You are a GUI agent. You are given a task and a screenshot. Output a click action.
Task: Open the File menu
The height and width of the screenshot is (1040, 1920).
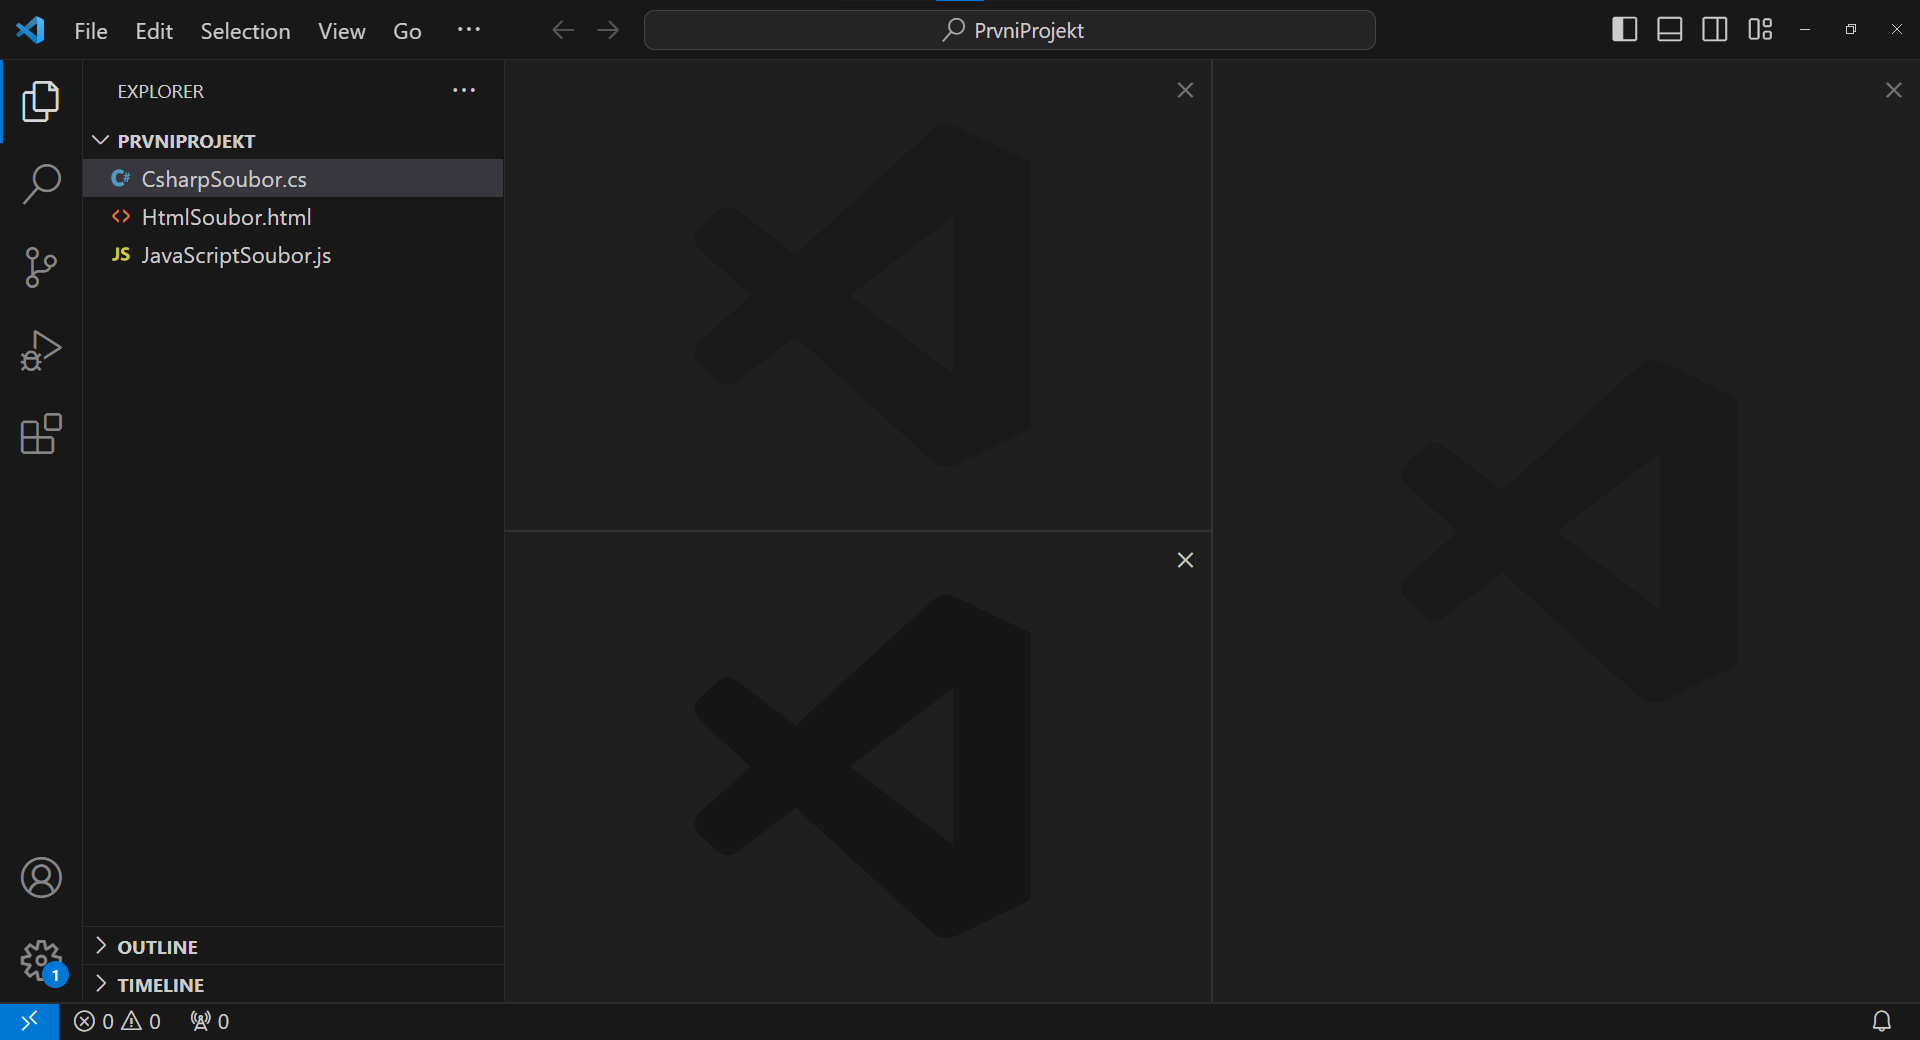pyautogui.click(x=90, y=31)
